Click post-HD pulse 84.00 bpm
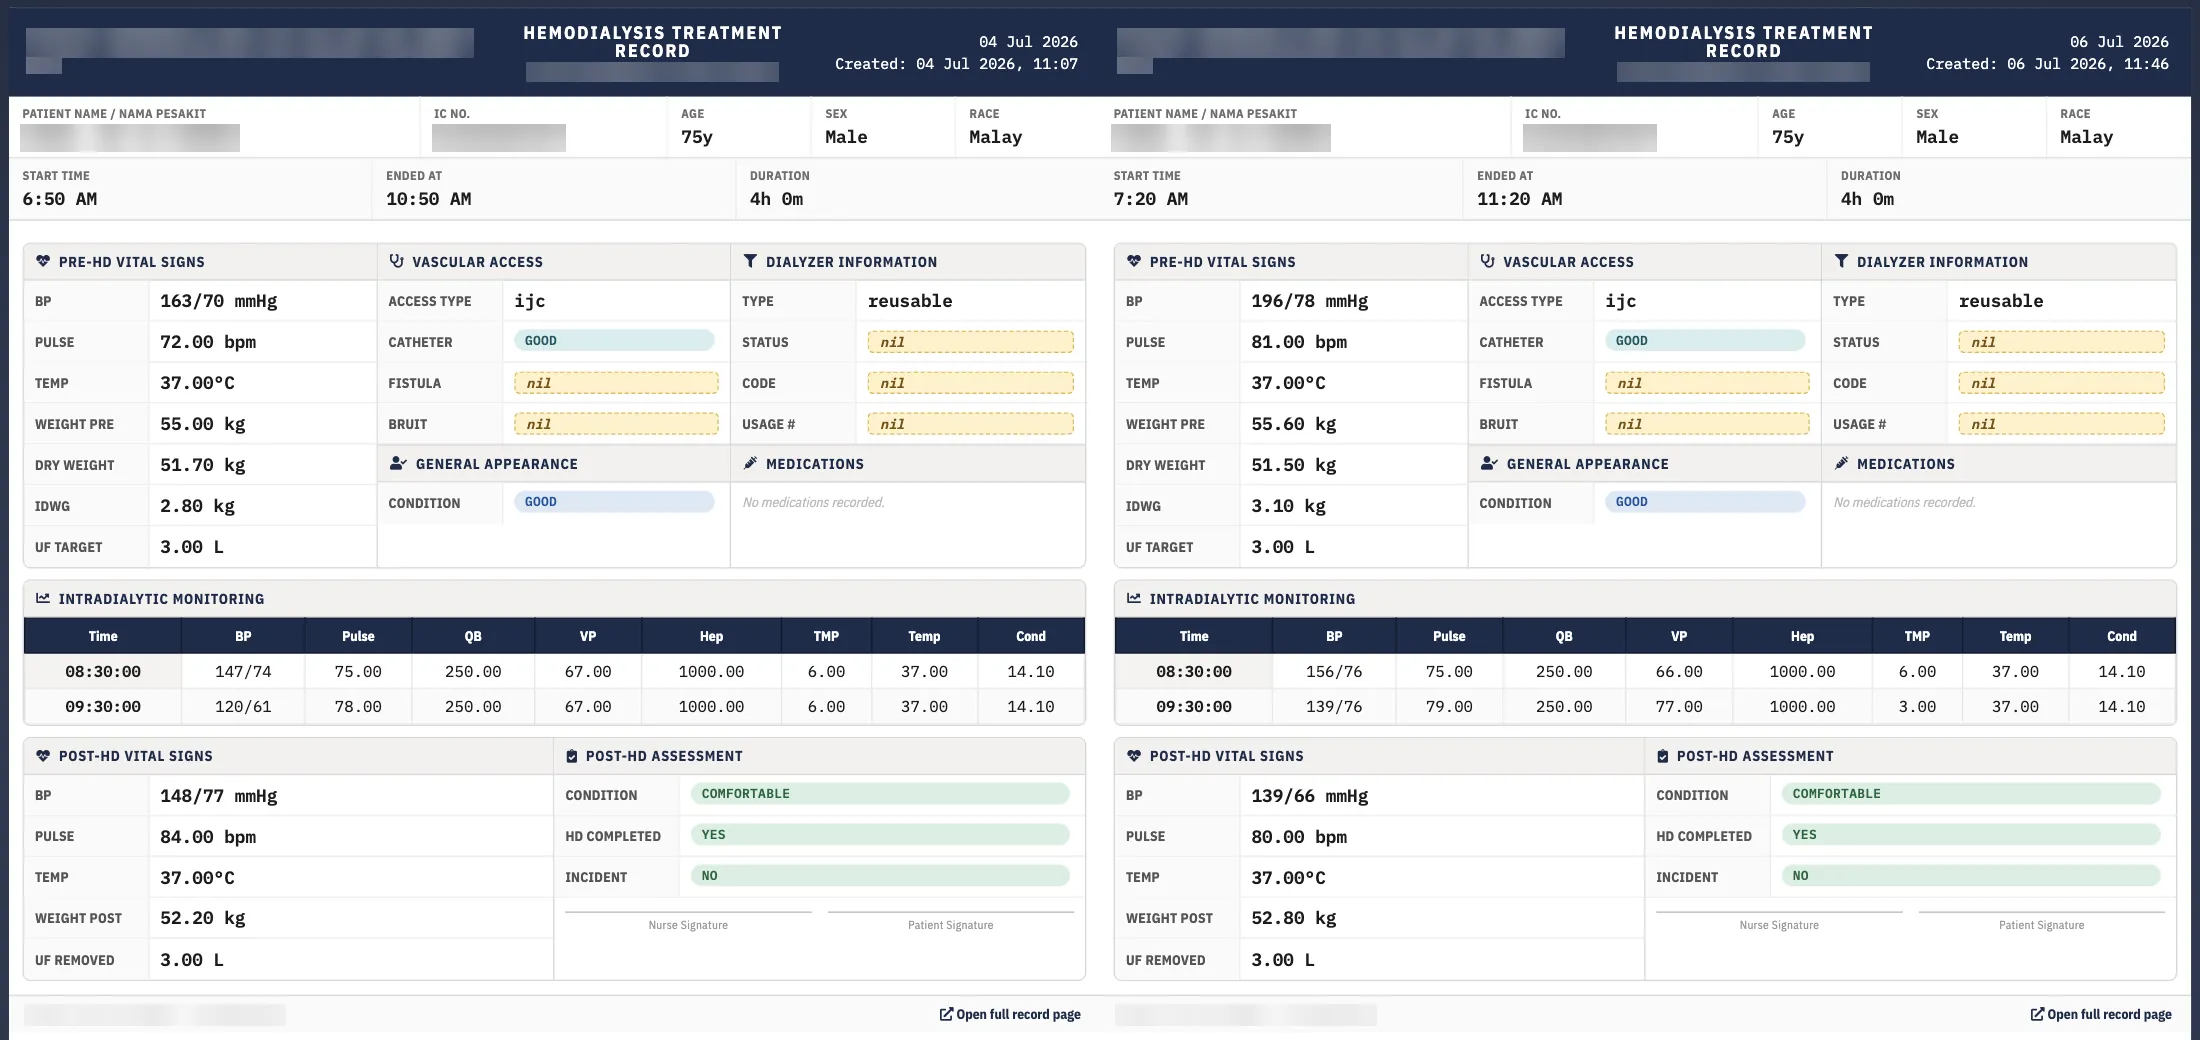The height and width of the screenshot is (1040, 2200). [x=208, y=837]
